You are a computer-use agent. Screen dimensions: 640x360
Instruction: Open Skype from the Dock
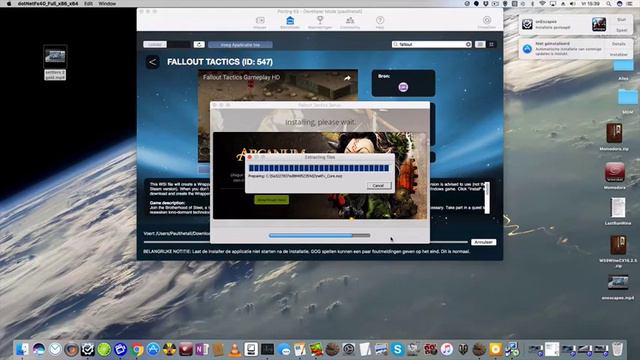click(398, 349)
